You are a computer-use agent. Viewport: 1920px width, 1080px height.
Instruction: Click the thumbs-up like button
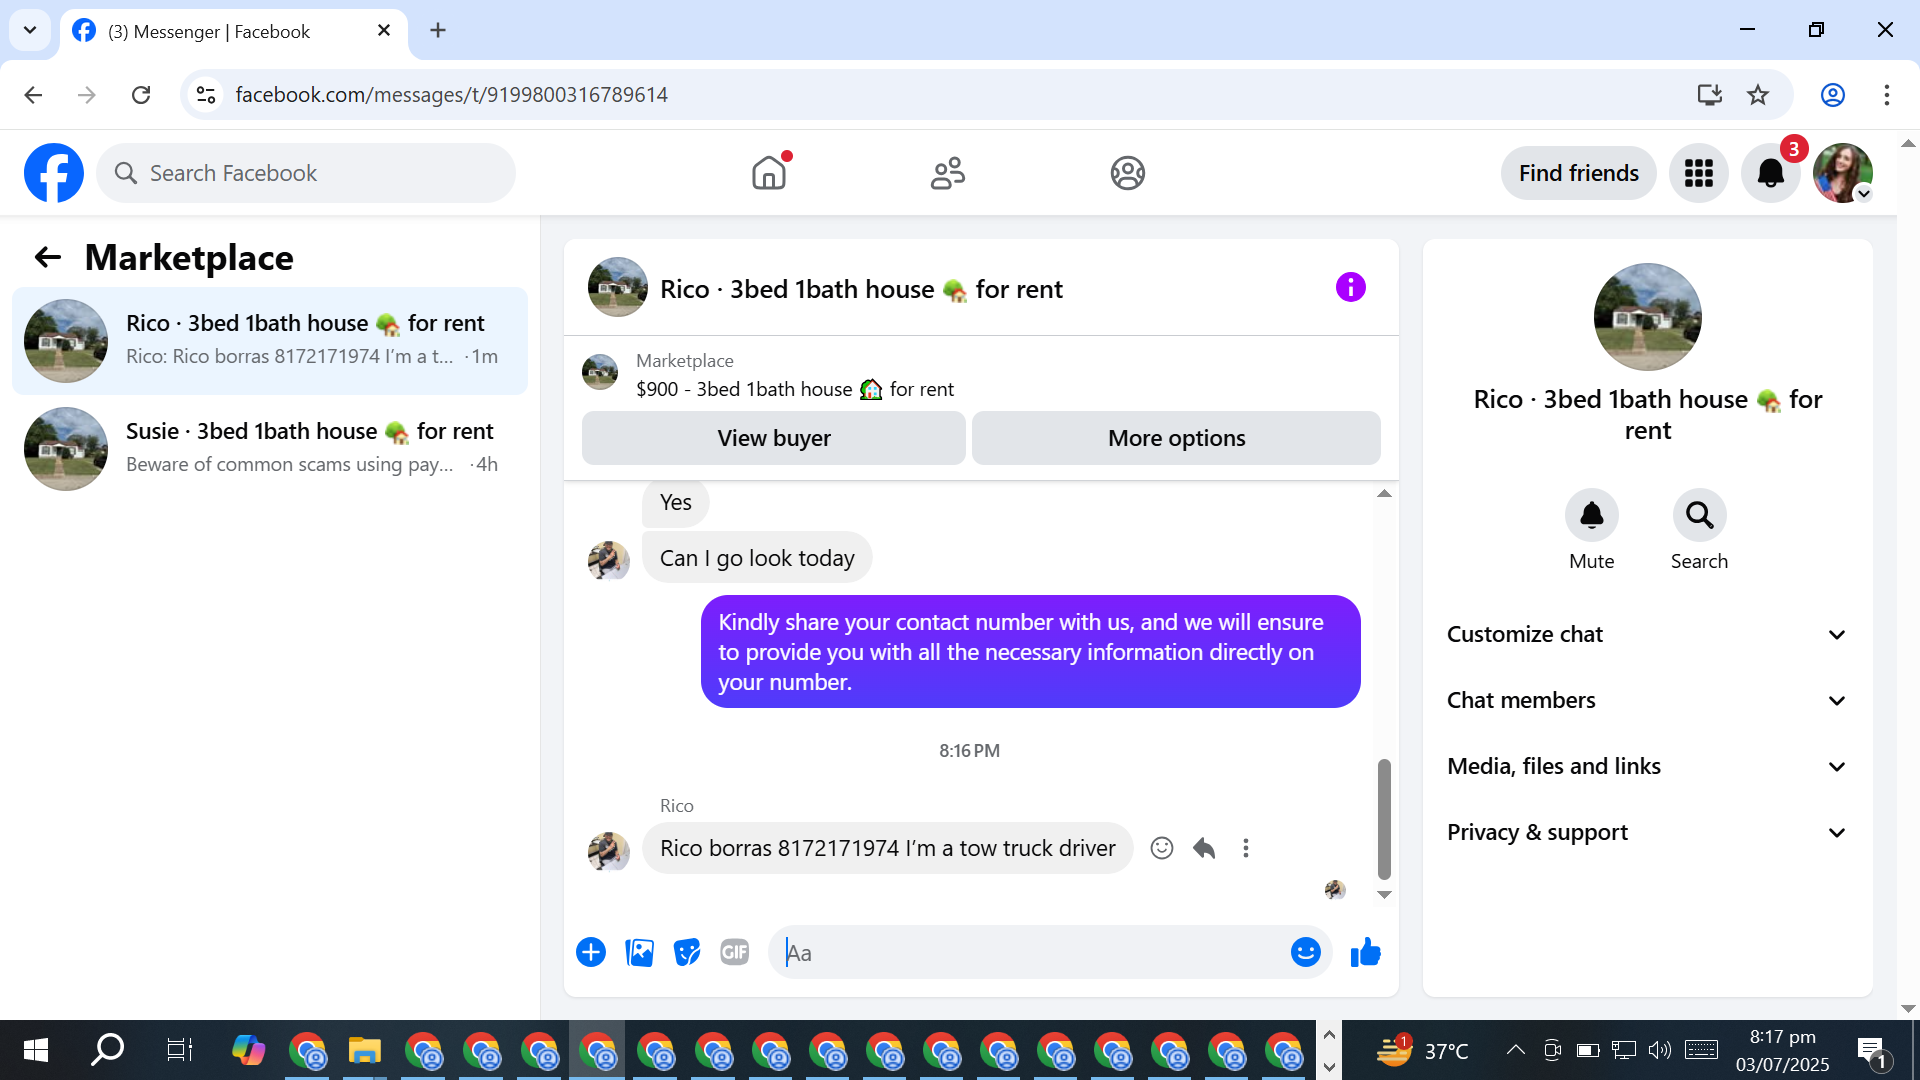tap(1365, 952)
